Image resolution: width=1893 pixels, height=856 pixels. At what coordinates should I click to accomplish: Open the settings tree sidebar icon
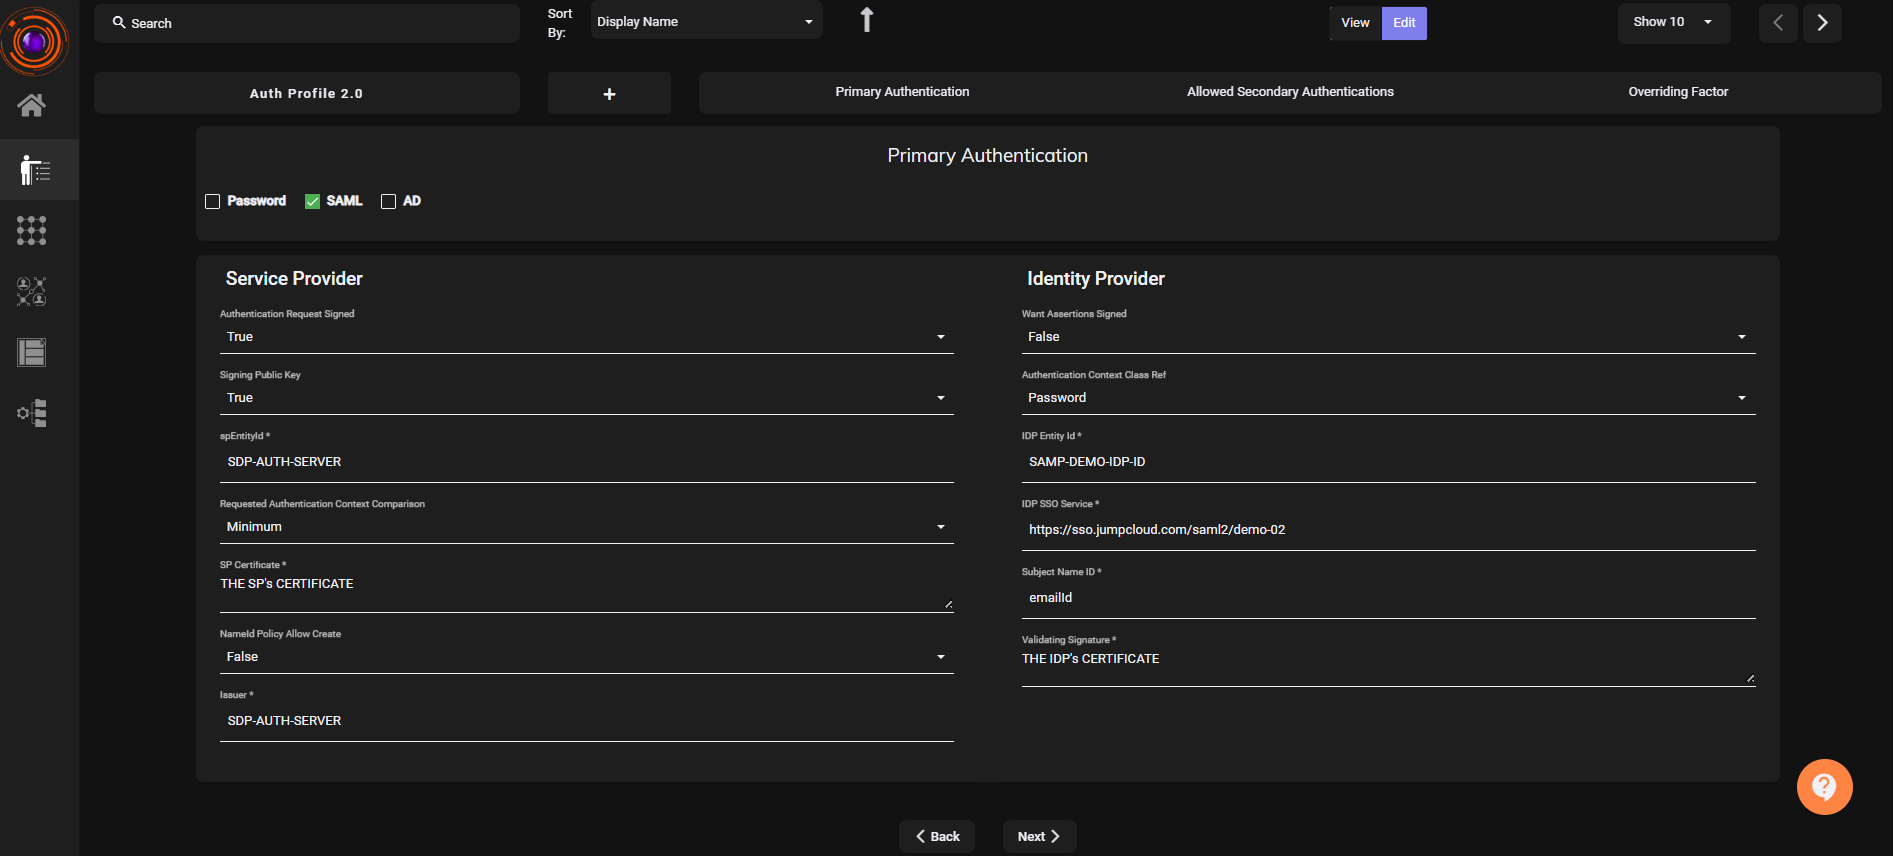click(32, 413)
